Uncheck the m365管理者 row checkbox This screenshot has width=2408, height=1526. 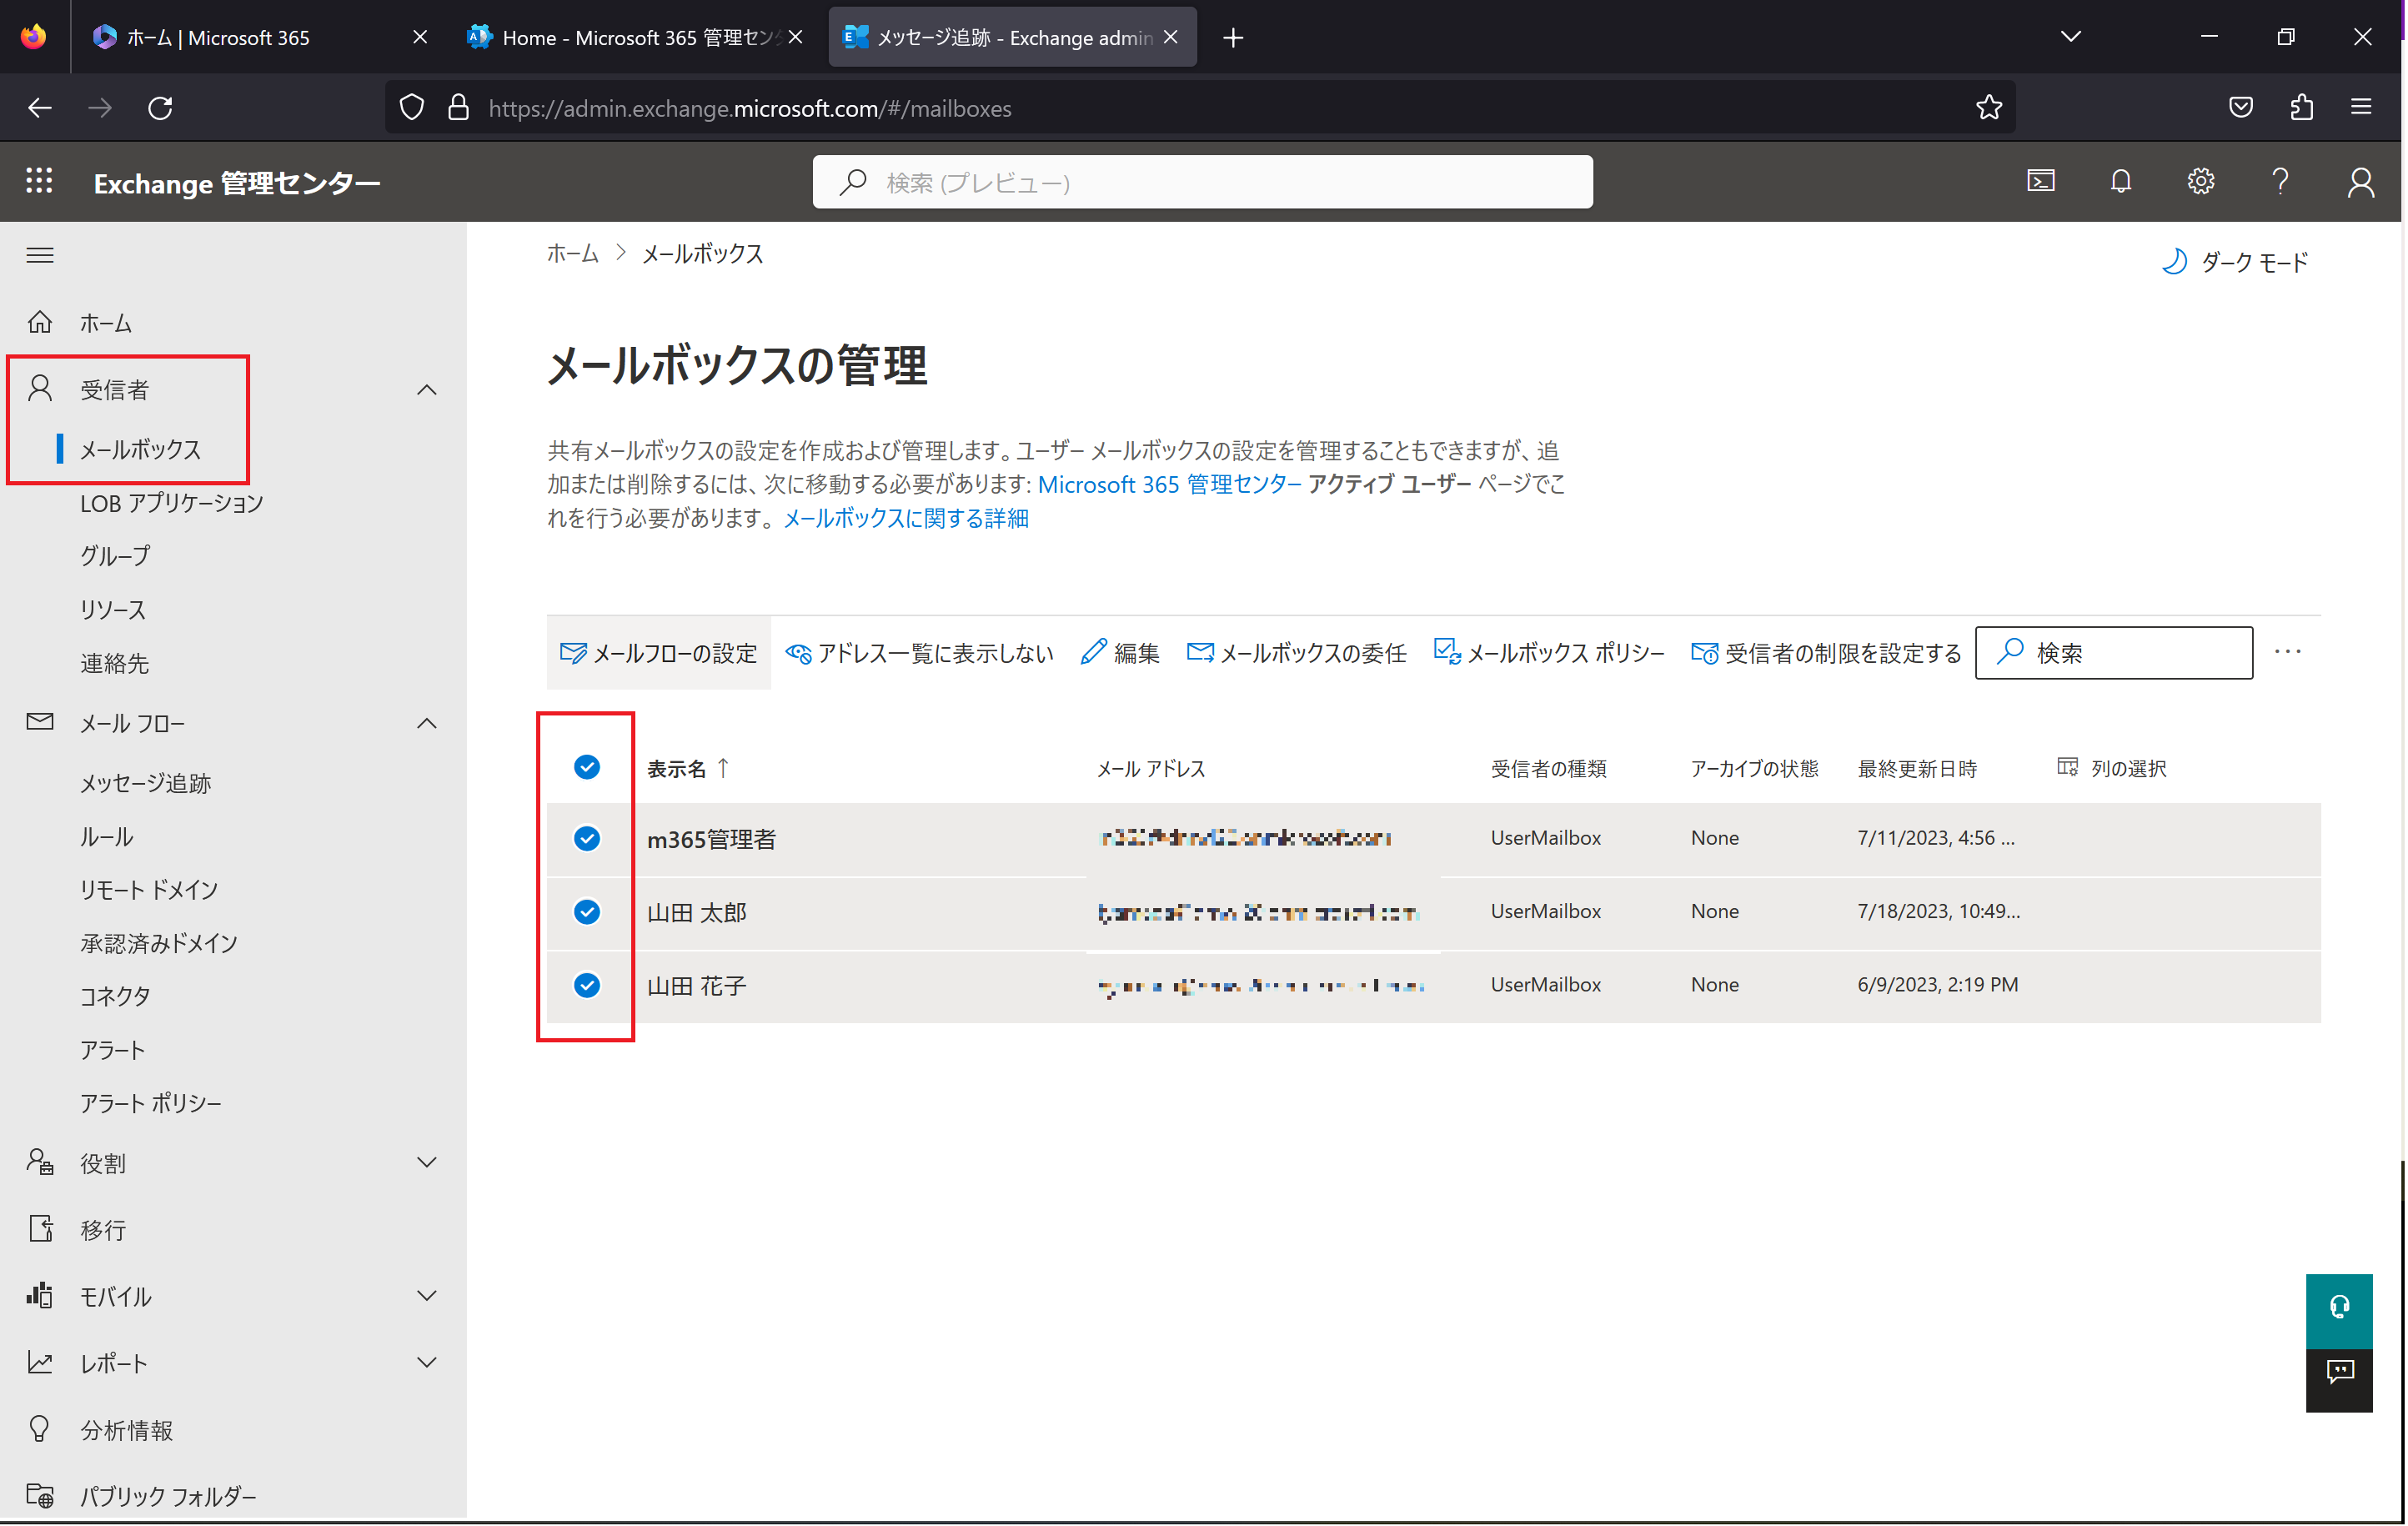[587, 838]
